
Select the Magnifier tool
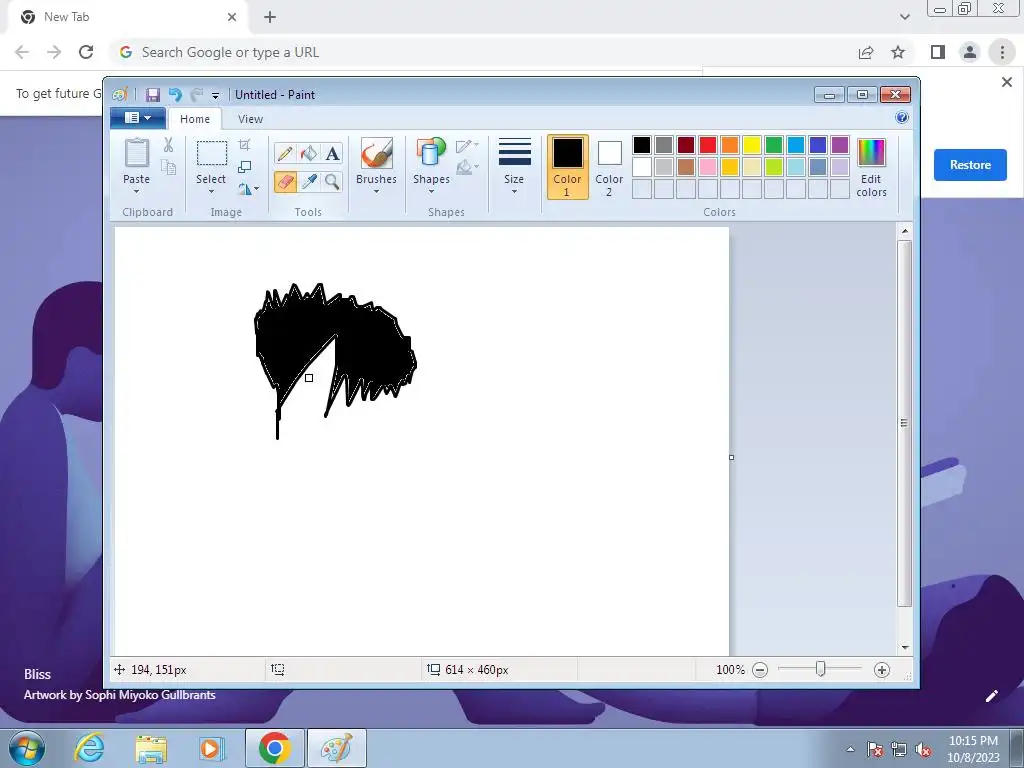click(332, 181)
